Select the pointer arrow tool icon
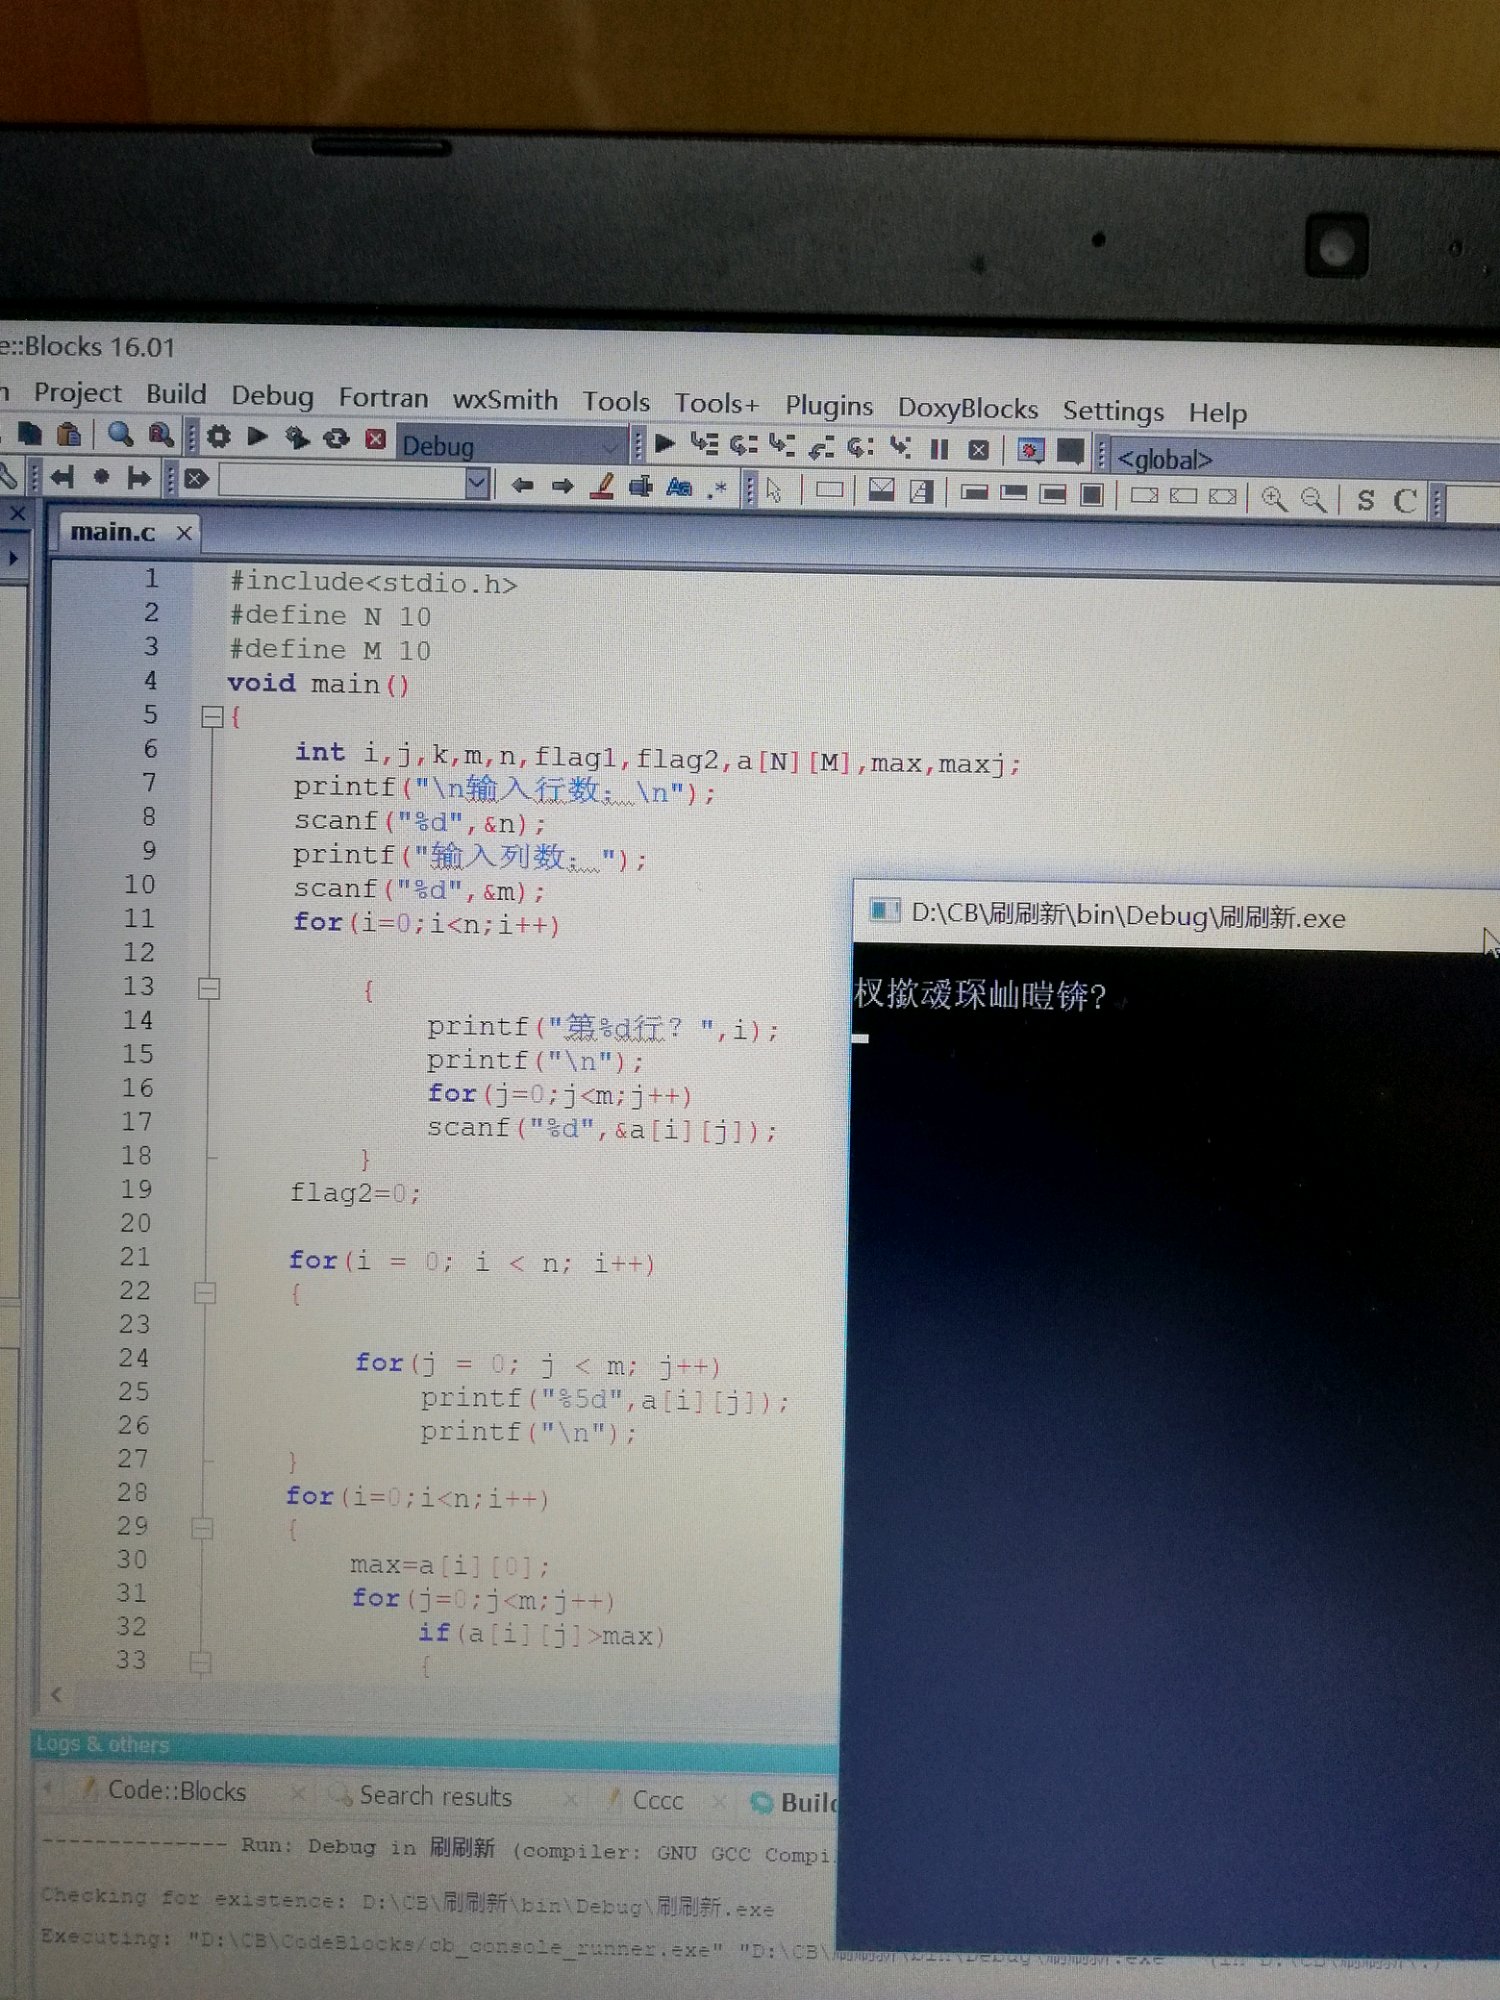 [773, 490]
